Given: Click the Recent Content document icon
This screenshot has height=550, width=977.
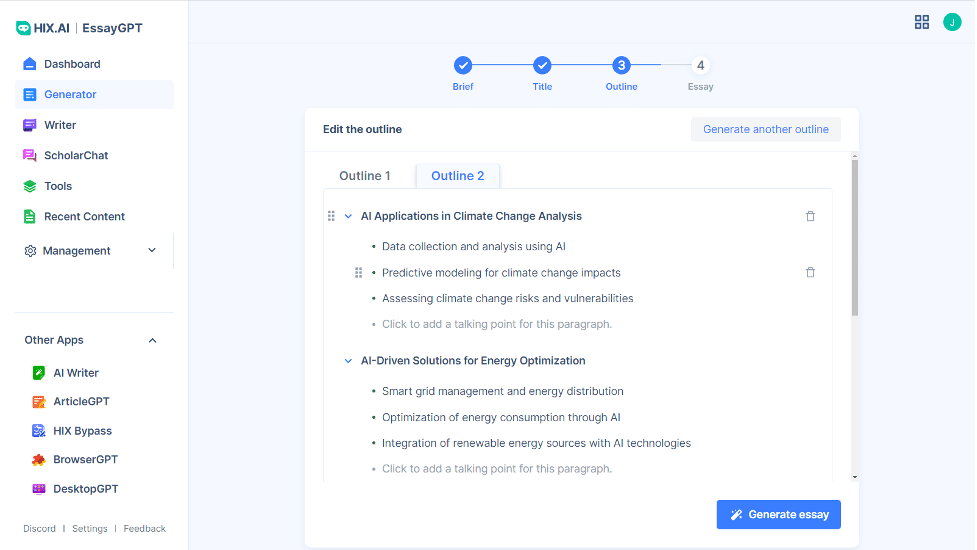Looking at the screenshot, I should 29,217.
